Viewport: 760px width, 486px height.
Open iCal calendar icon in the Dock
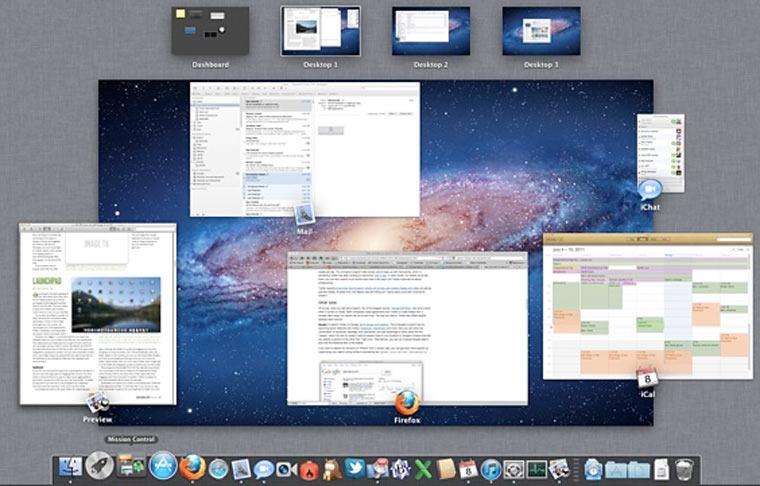[x=469, y=469]
